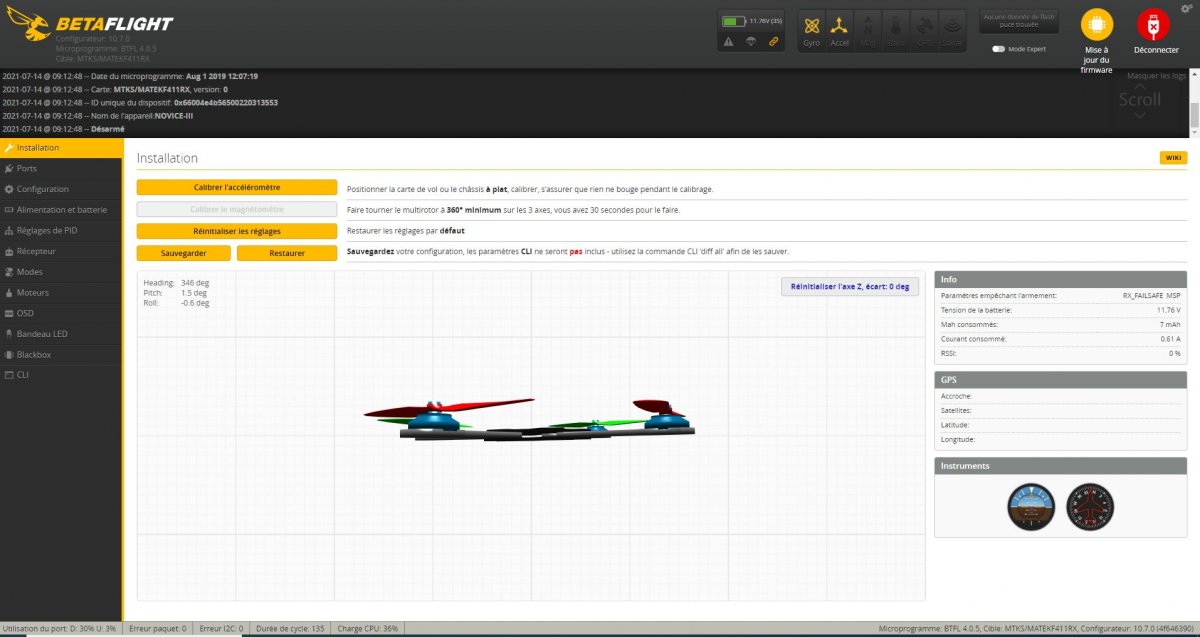Screen dimensions: 1200x637
Task: Open settings via top-right gear icon
Action: pos(1185,8)
